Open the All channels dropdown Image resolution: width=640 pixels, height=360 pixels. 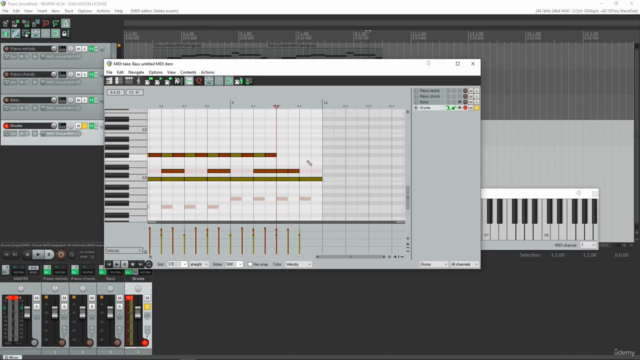tap(464, 264)
